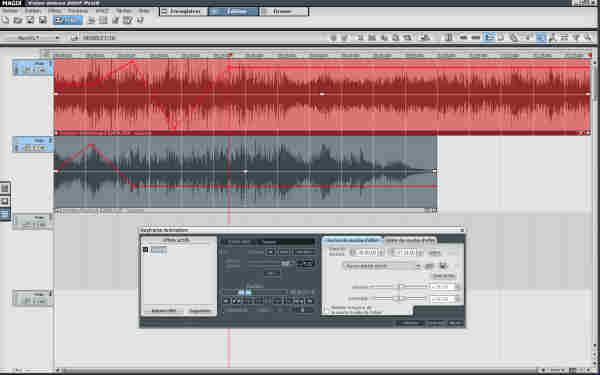Move the upper slider in the dialog's right panel

tap(400, 287)
